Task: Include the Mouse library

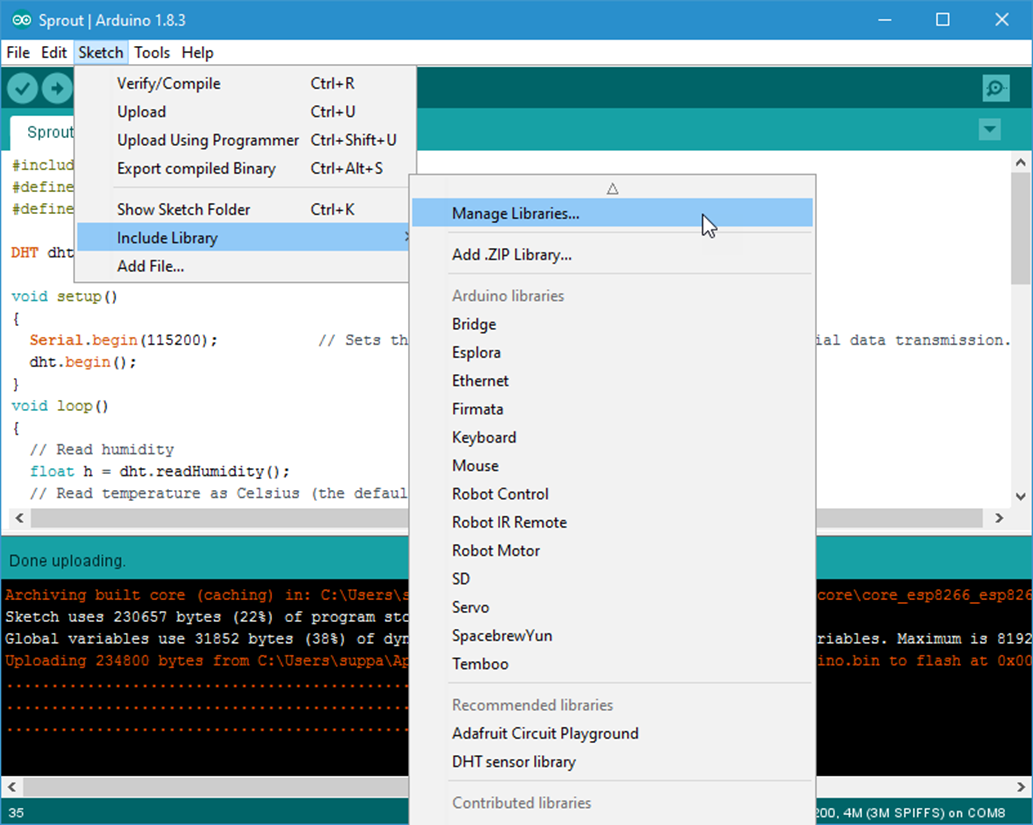Action: 612,466
